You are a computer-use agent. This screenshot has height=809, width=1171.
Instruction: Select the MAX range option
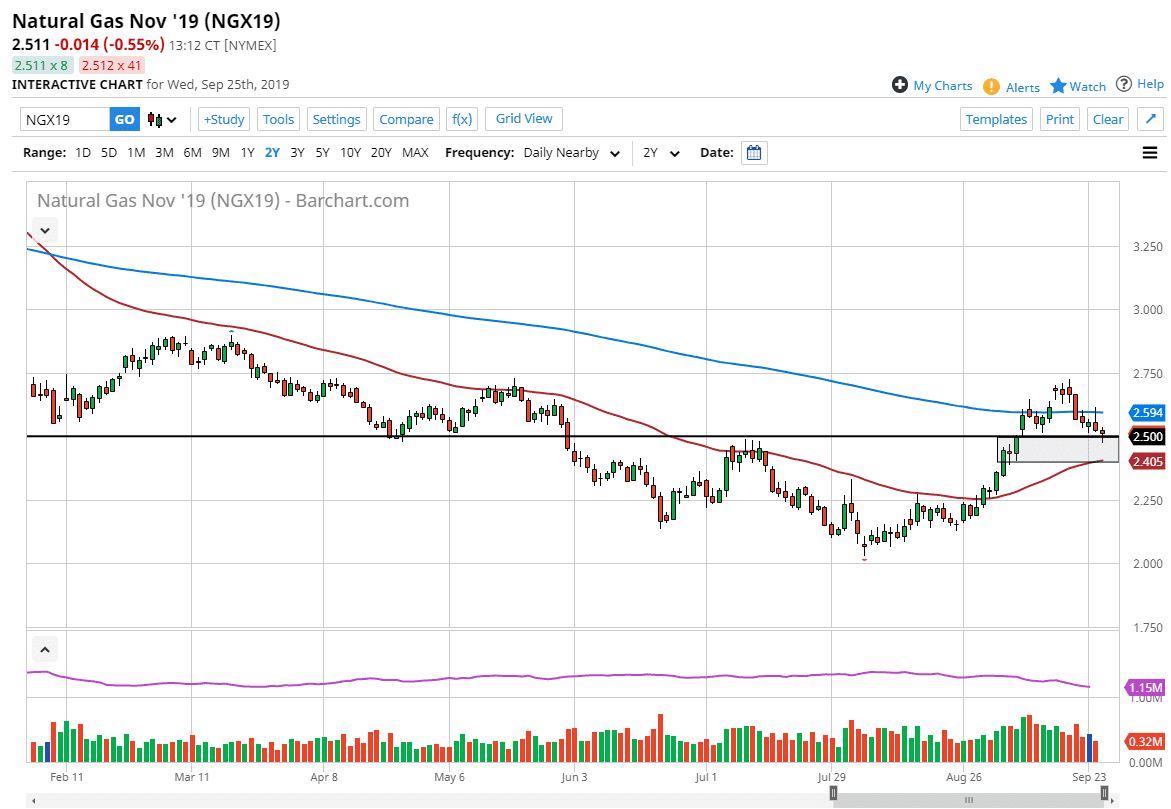point(415,153)
